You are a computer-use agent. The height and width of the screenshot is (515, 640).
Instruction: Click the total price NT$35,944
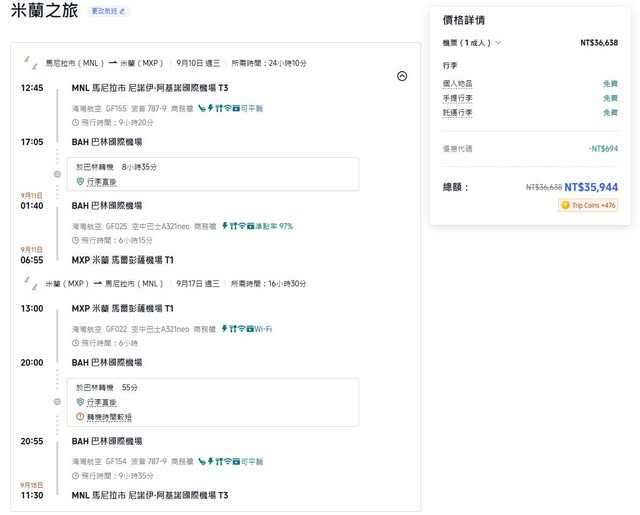[590, 187]
